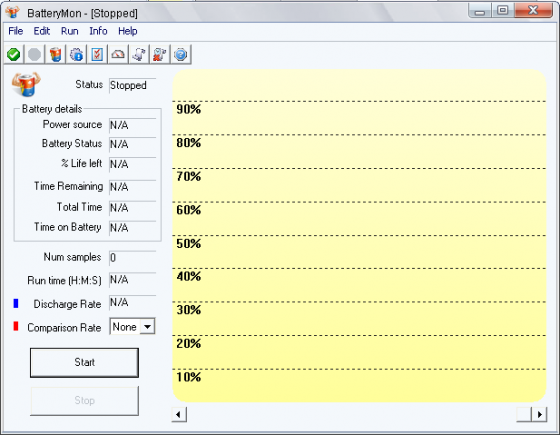Click the Num samples field
The width and height of the screenshot is (560, 435).
coord(132,258)
